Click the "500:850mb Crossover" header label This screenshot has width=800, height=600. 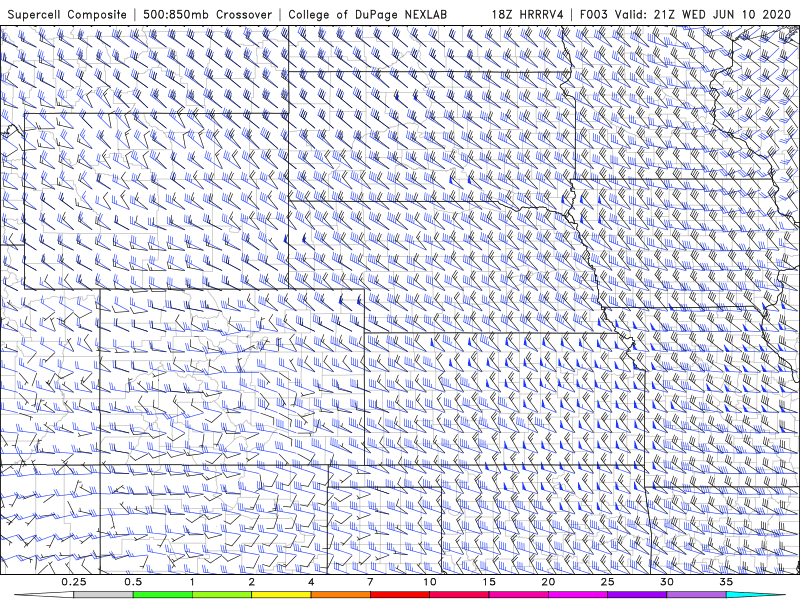pyautogui.click(x=208, y=14)
